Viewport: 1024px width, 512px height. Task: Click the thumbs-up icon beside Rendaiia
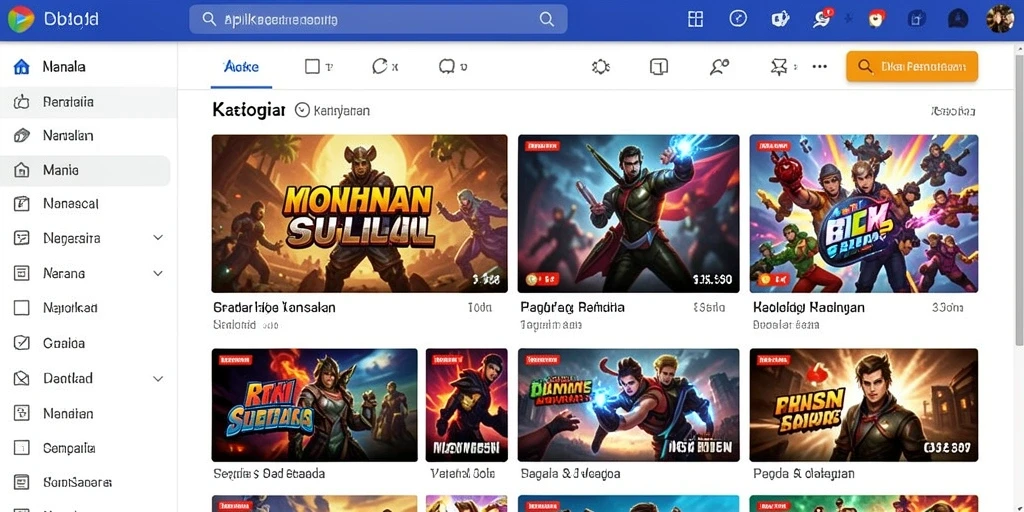pos(22,102)
